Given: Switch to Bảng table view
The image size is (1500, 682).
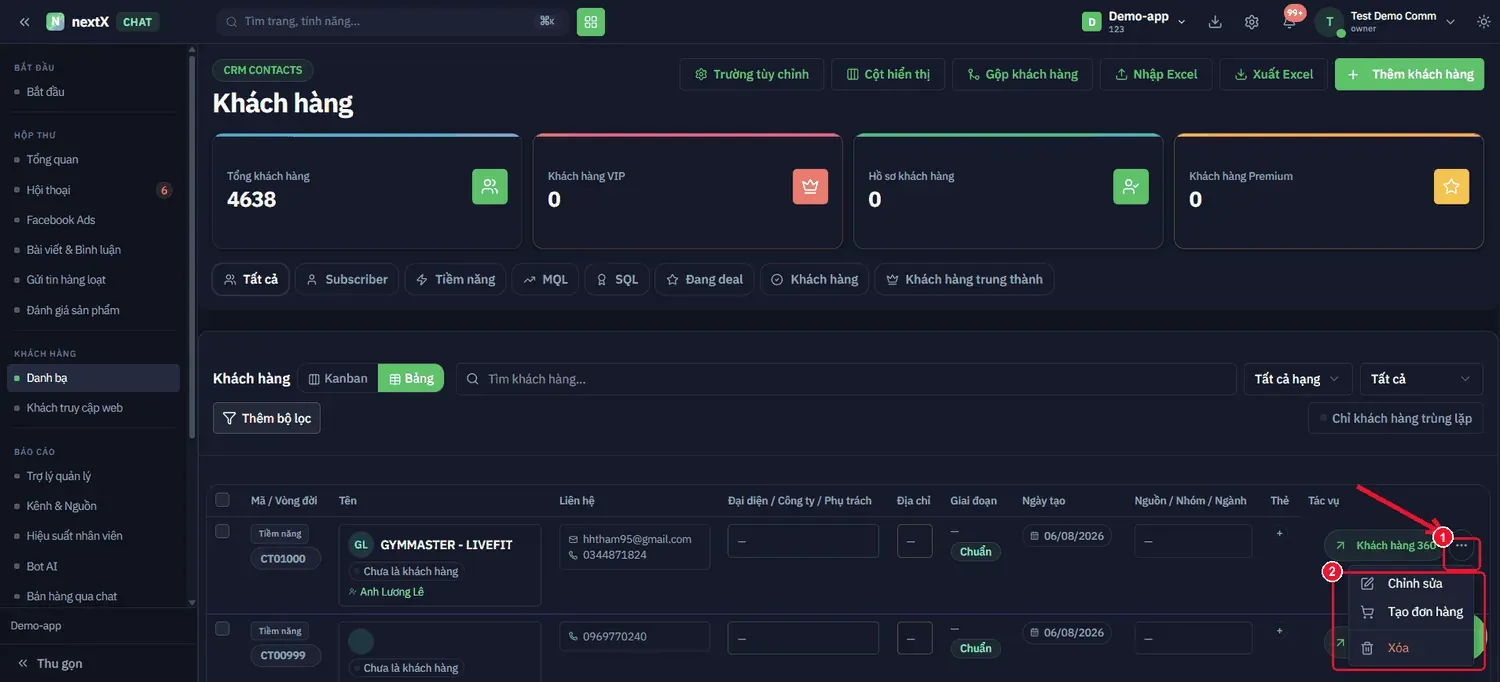Looking at the screenshot, I should click(x=411, y=378).
